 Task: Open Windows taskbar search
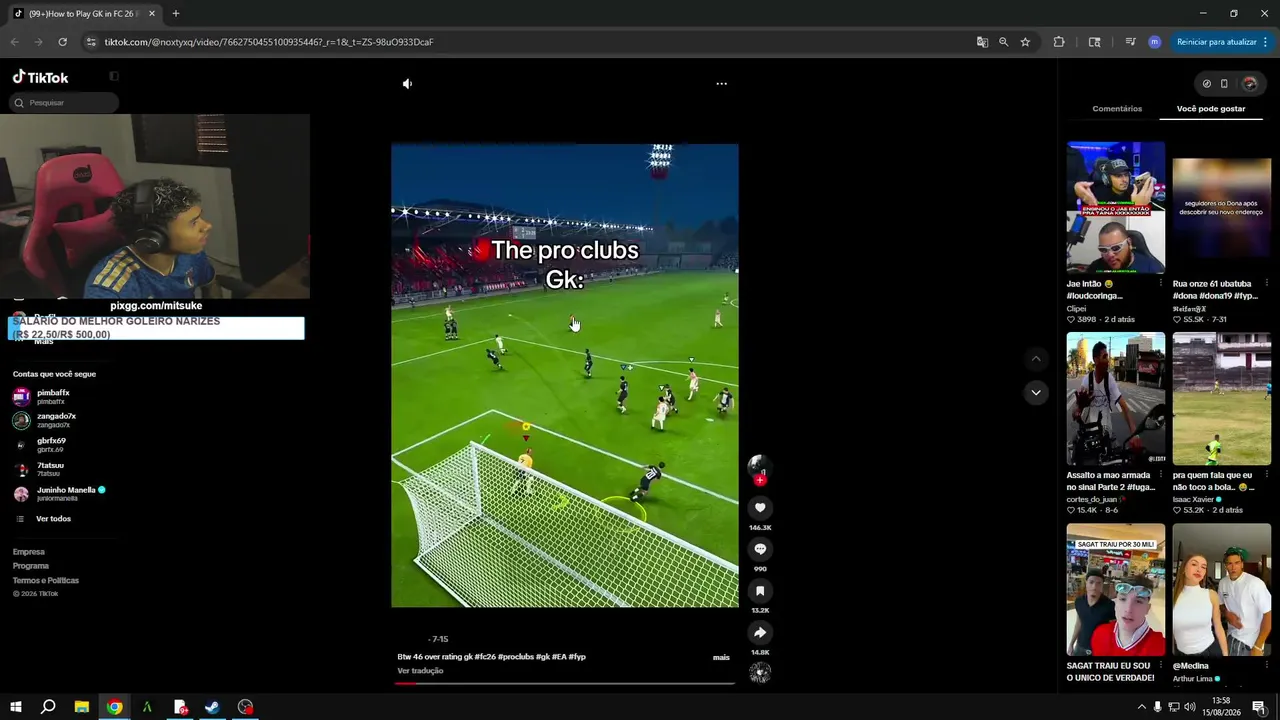[48, 707]
